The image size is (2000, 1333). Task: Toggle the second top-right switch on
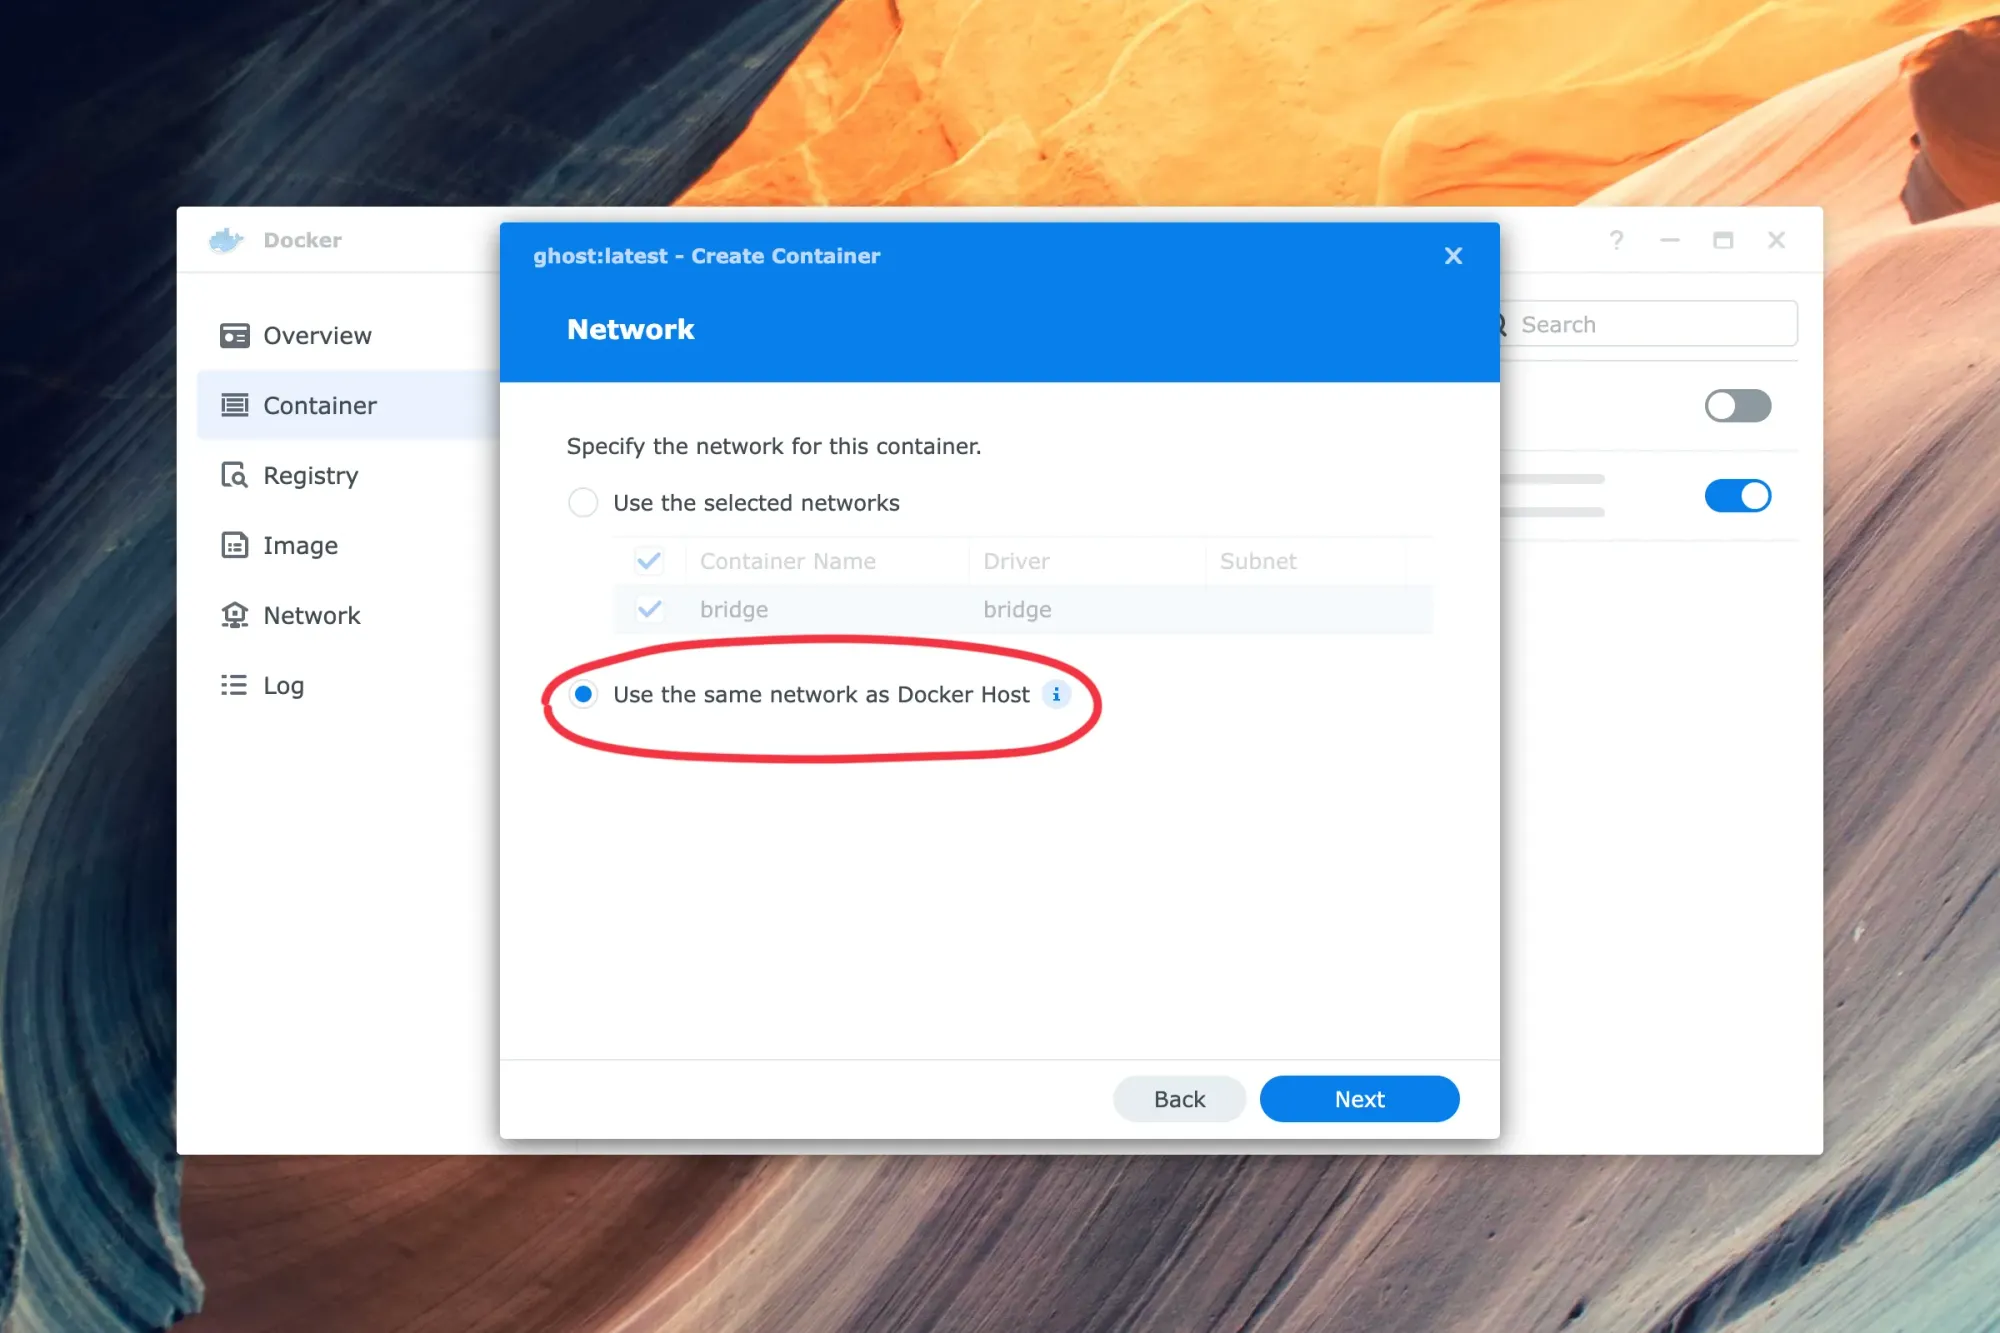tap(1738, 494)
